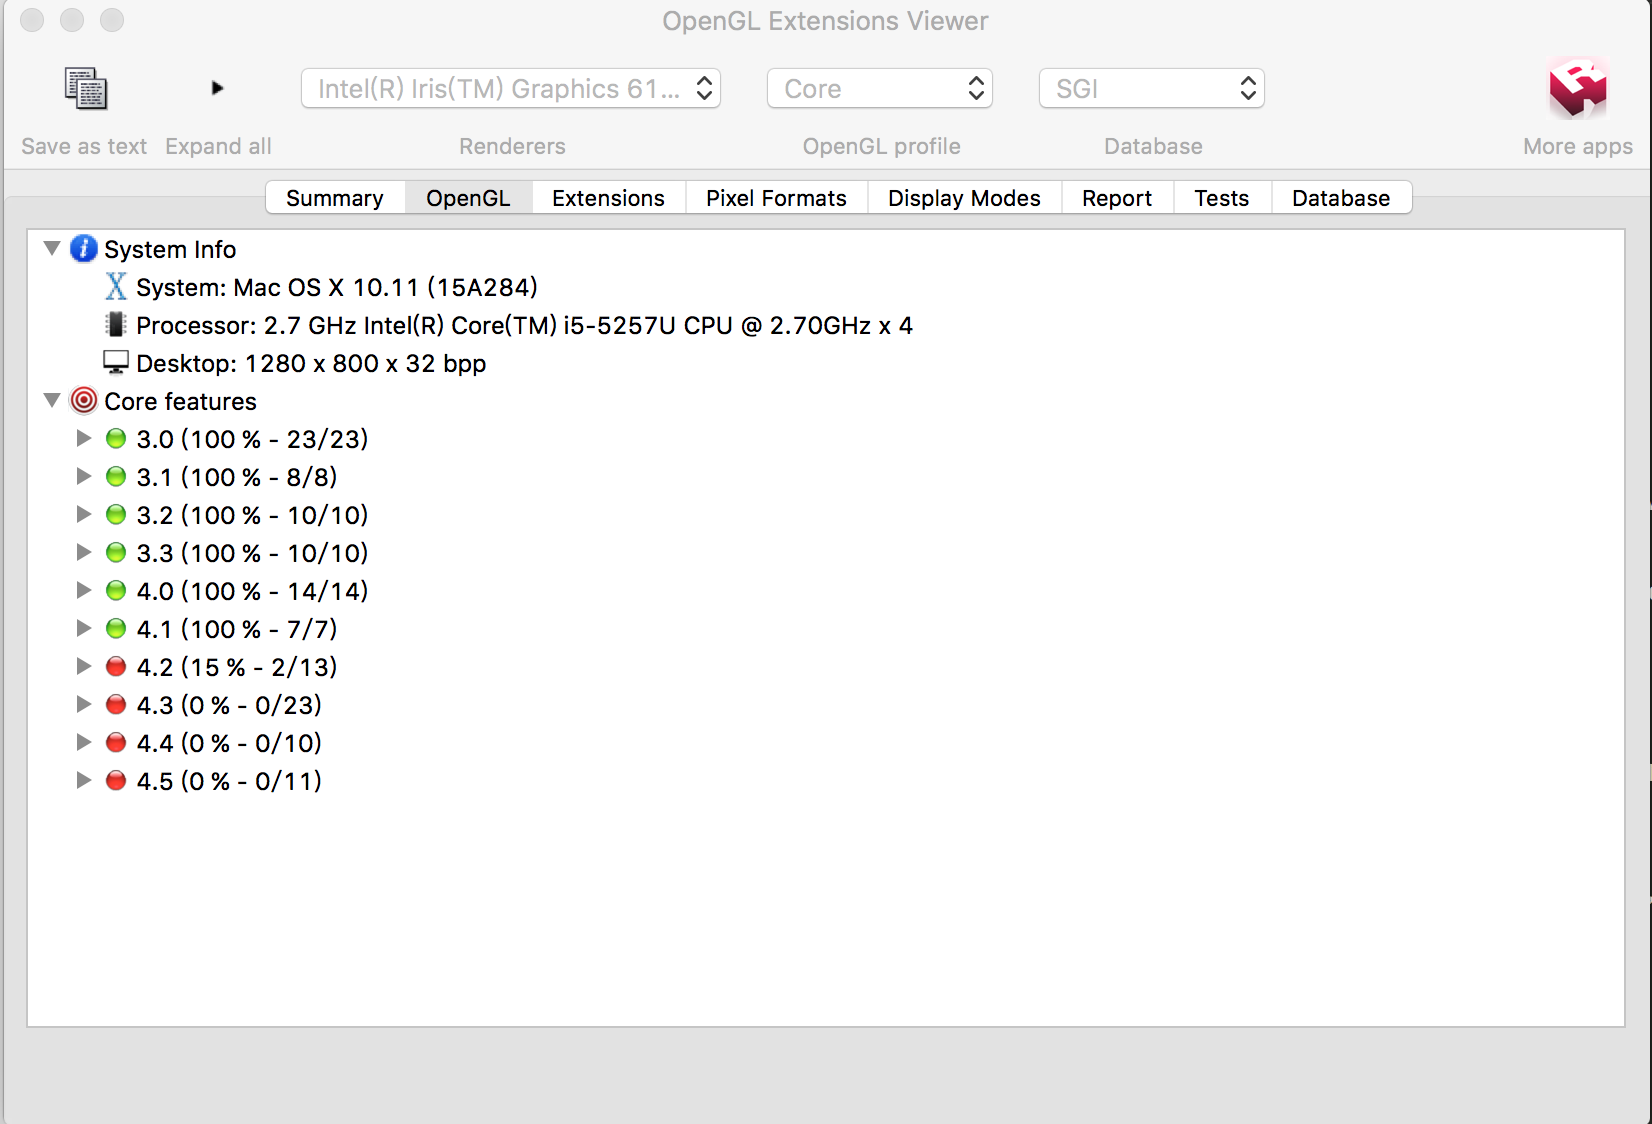The image size is (1652, 1124).
Task: Show the Display Modes tab
Action: tap(964, 198)
